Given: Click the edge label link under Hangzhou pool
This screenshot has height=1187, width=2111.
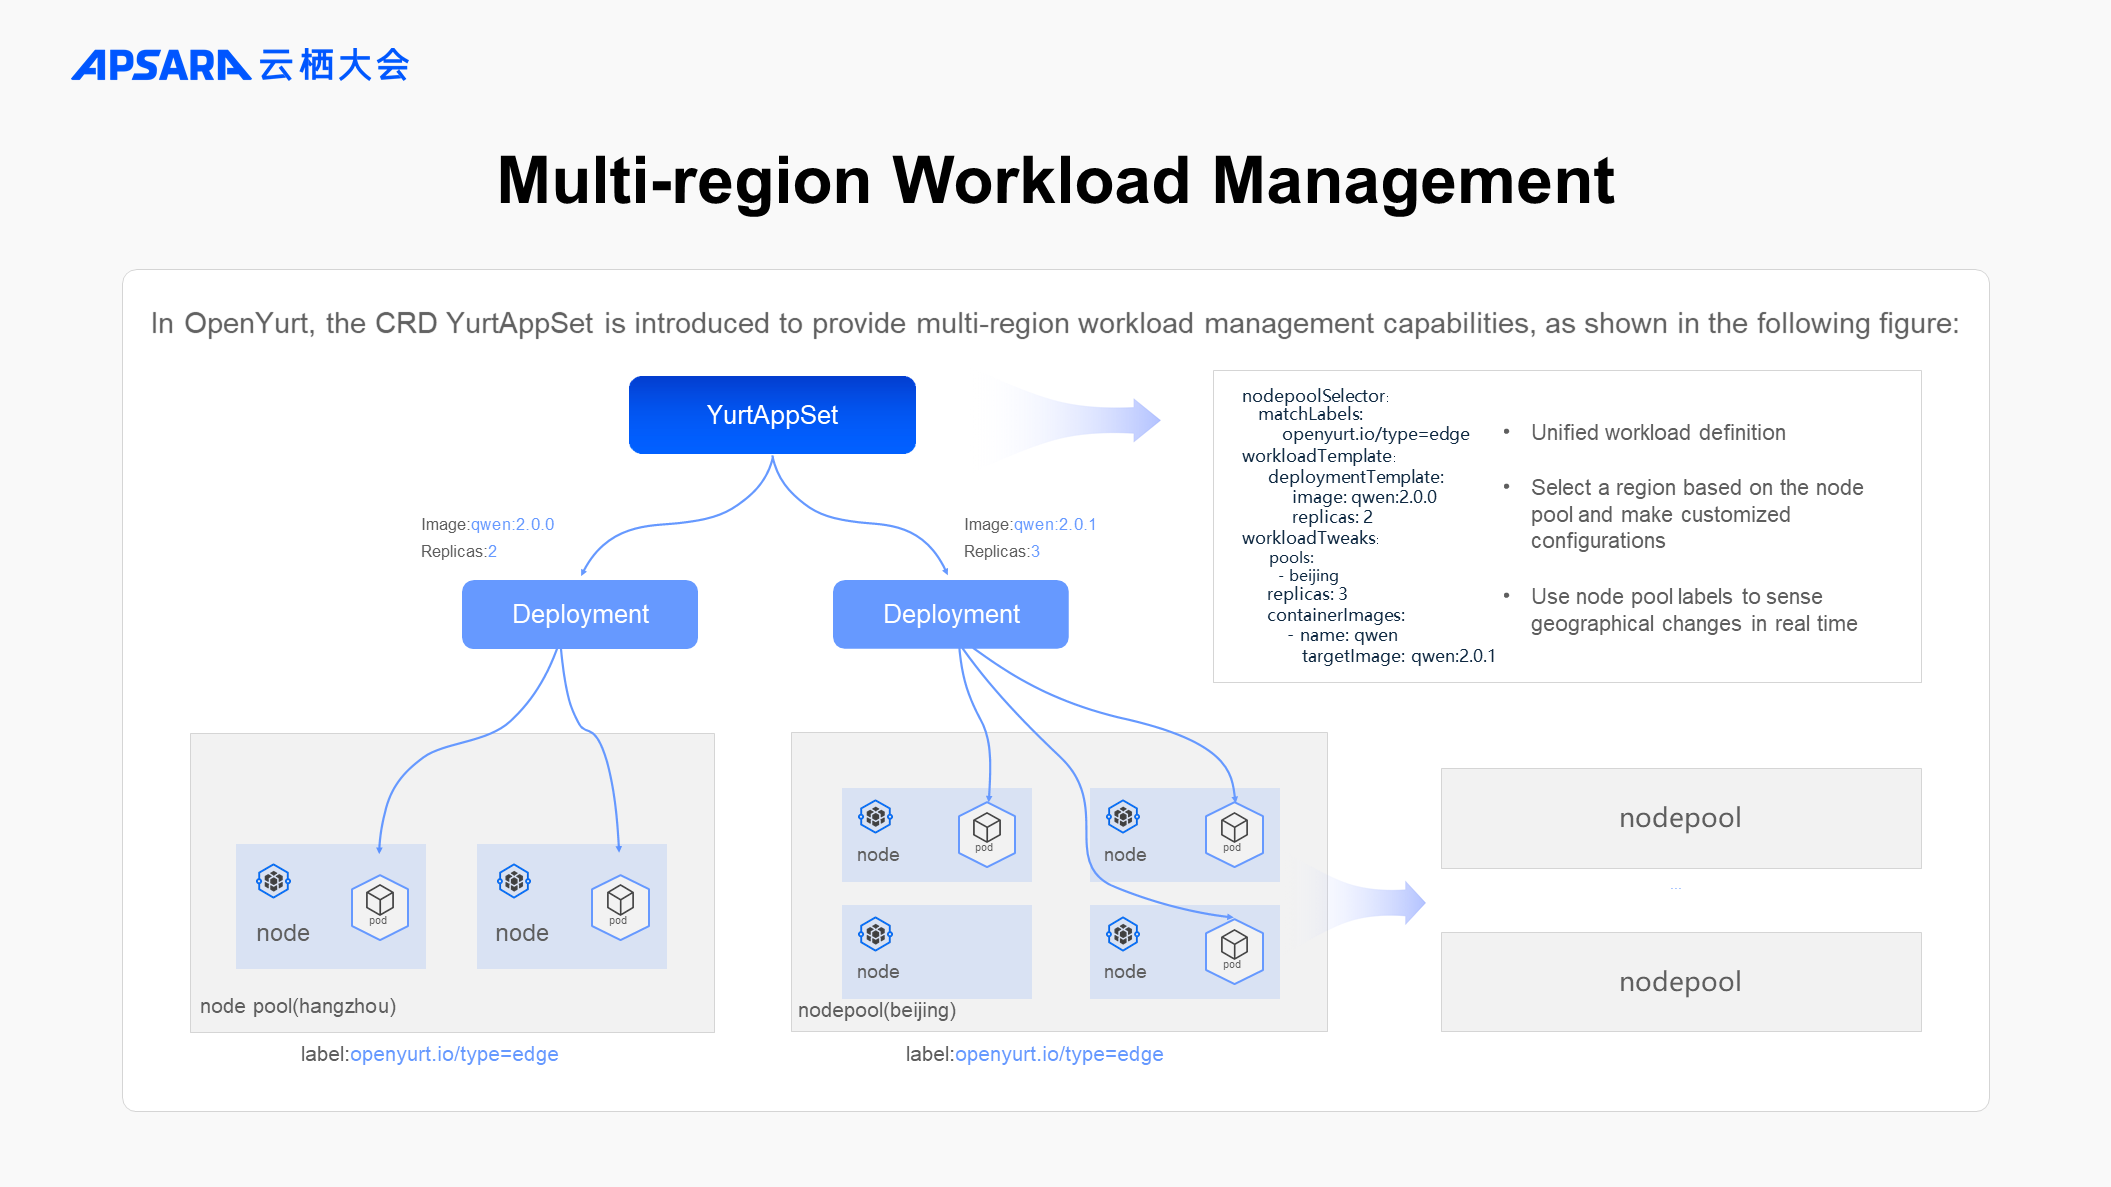Looking at the screenshot, I should tap(454, 1054).
